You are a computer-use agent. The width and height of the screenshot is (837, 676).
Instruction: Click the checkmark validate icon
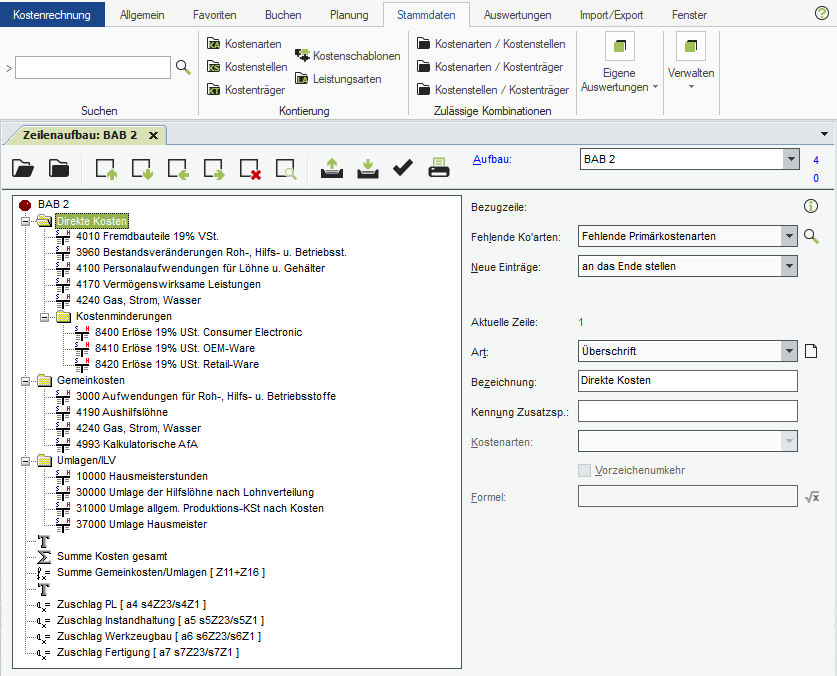click(403, 168)
